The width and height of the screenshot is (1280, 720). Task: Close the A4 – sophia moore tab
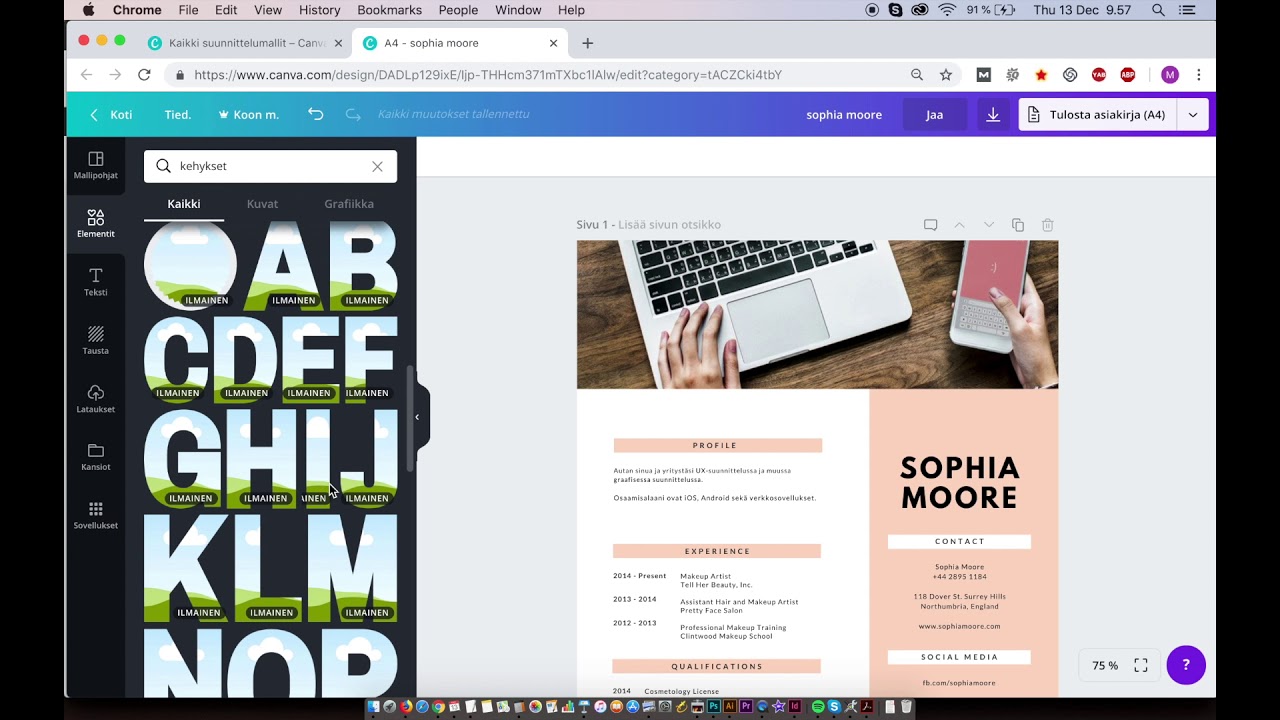tap(553, 43)
